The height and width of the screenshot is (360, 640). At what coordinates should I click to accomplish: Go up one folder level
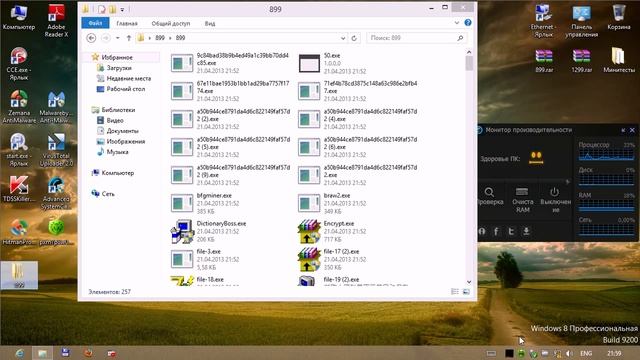pos(129,38)
